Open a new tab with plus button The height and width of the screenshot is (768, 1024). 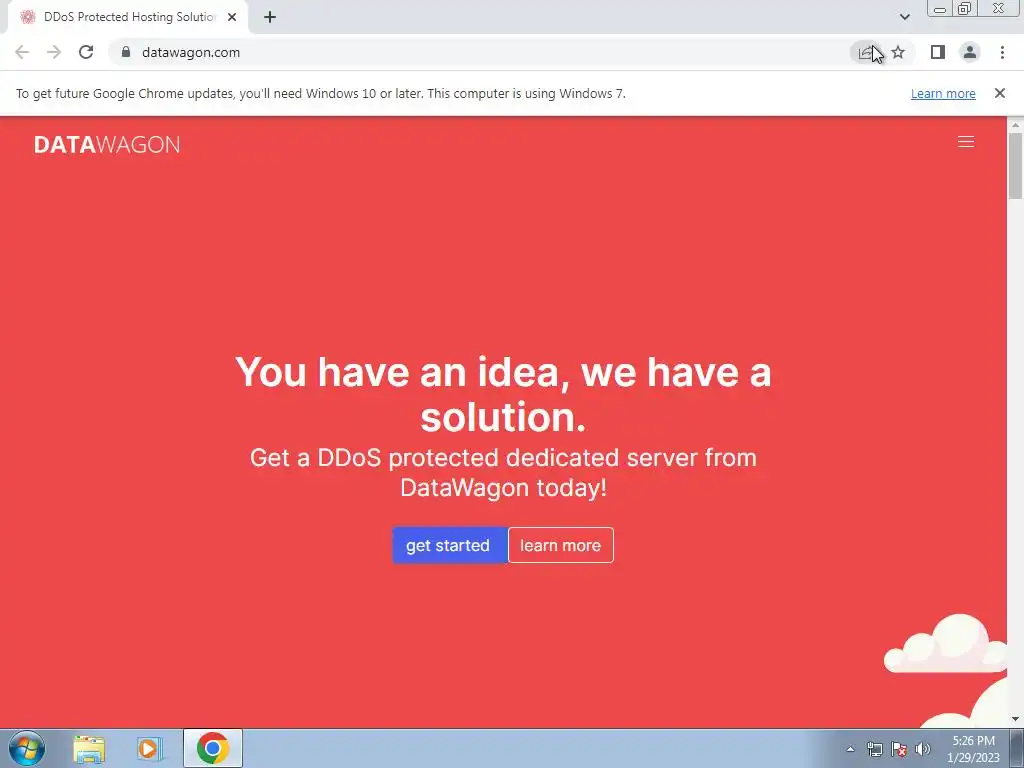point(270,17)
